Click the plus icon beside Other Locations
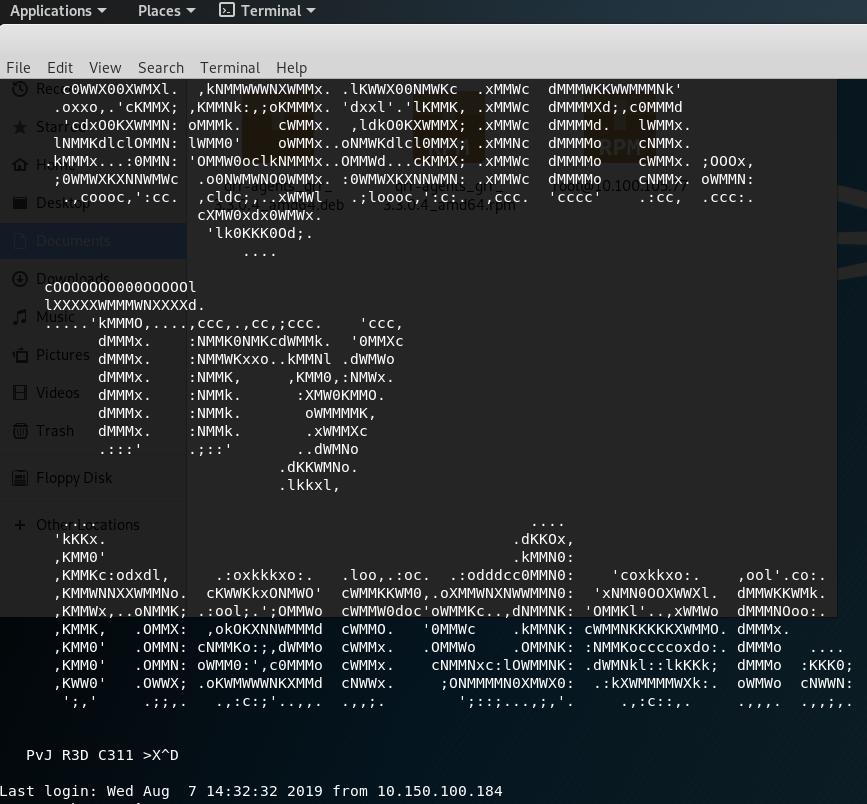 coord(20,525)
